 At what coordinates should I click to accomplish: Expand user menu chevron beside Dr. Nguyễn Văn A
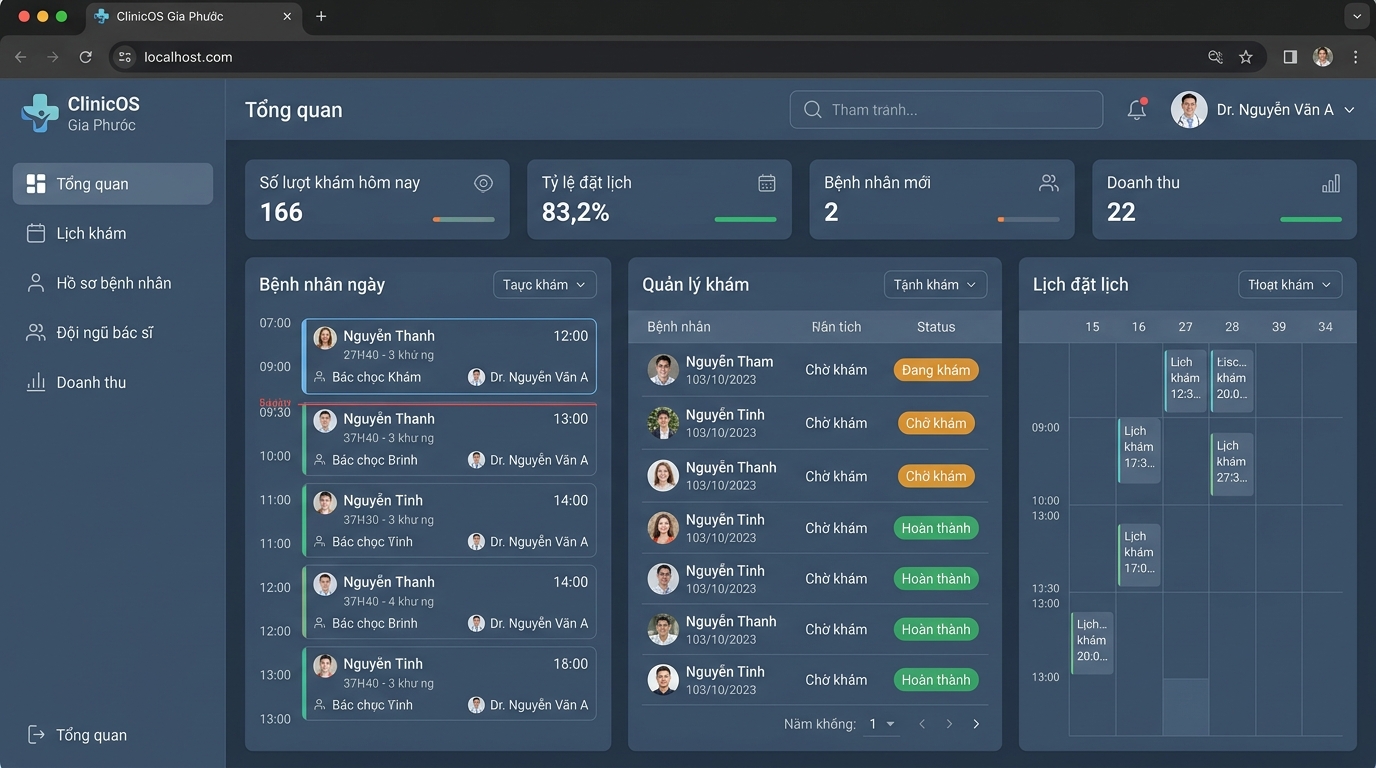[x=1349, y=110]
